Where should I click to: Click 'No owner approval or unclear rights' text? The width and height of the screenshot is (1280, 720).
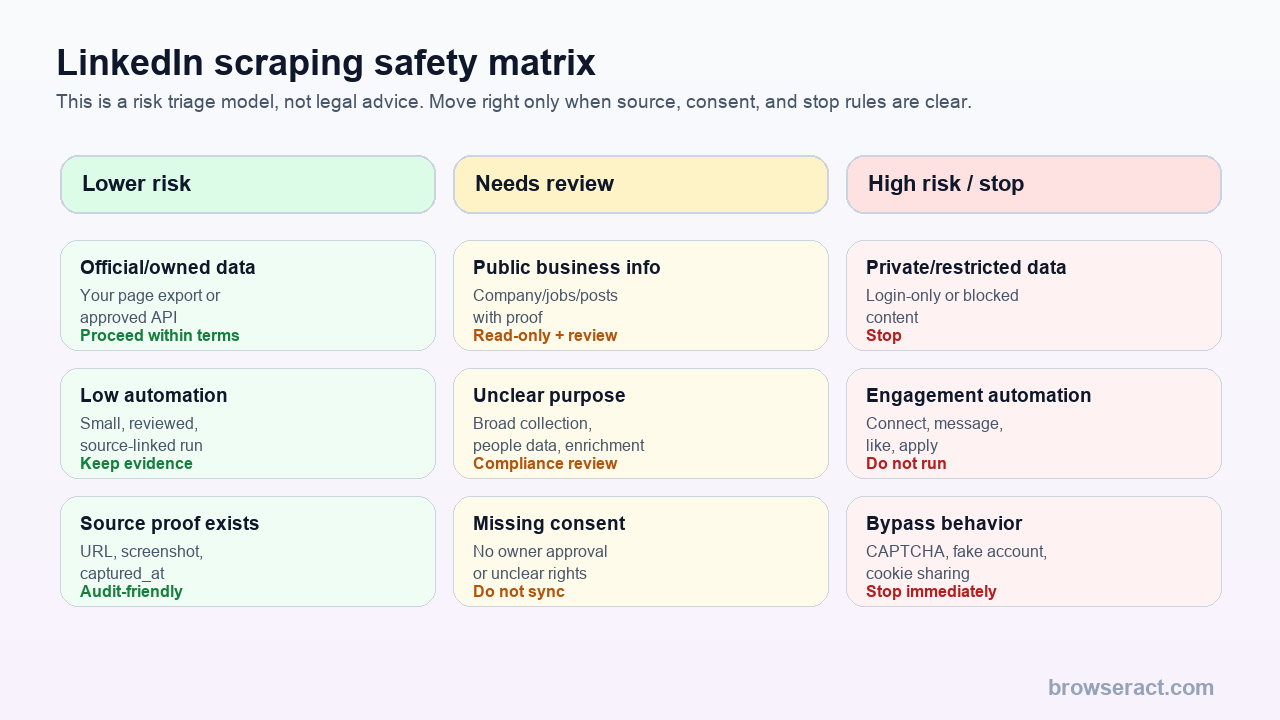(x=540, y=563)
